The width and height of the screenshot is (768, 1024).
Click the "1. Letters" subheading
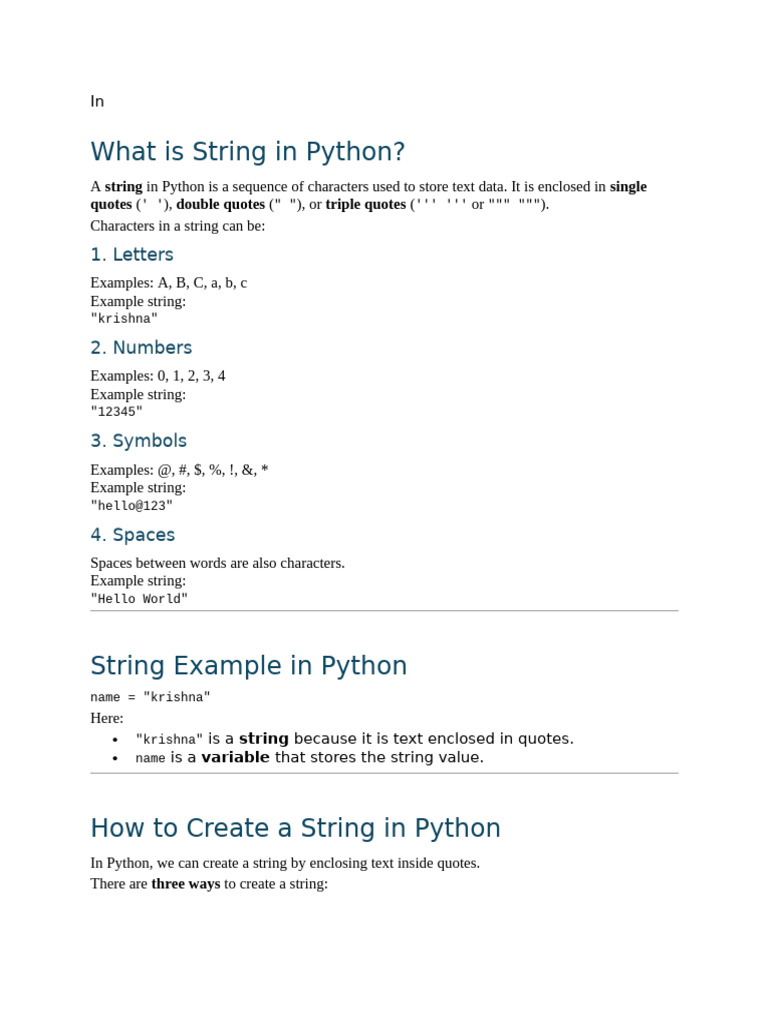click(x=131, y=255)
